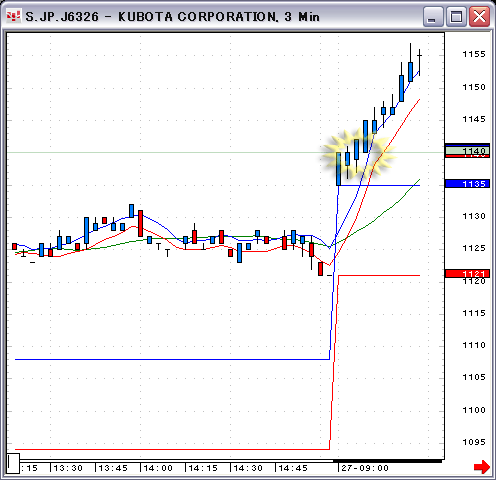This screenshot has height=480, width=496.
Task: Click the red 1121 price marker
Action: pyautogui.click(x=467, y=274)
